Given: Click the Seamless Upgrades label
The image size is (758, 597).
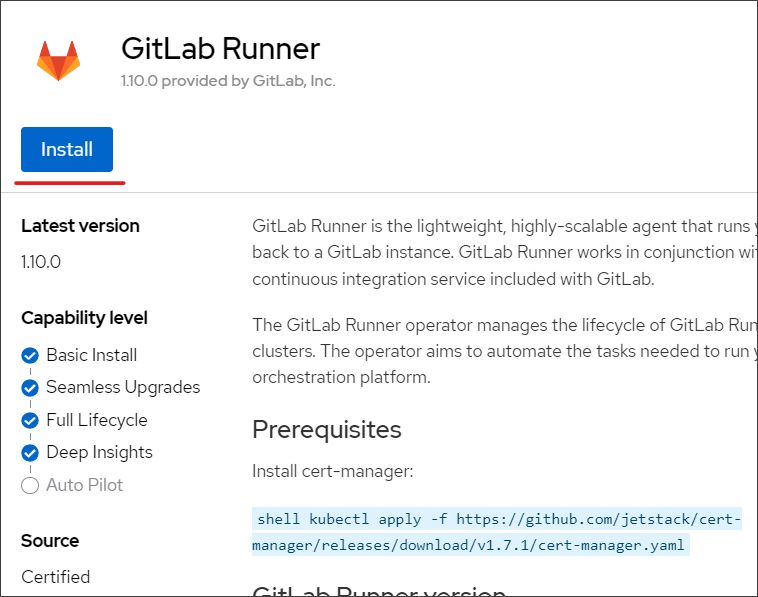Looking at the screenshot, I should [123, 388].
